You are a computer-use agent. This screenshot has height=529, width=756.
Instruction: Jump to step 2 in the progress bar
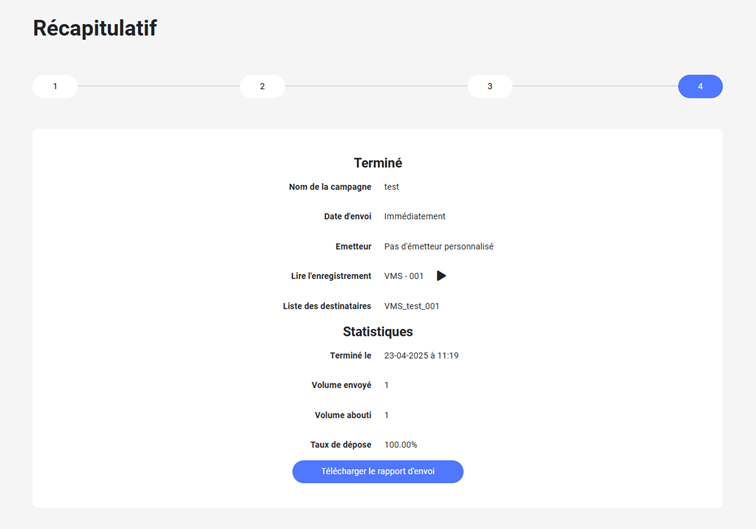pyautogui.click(x=262, y=87)
